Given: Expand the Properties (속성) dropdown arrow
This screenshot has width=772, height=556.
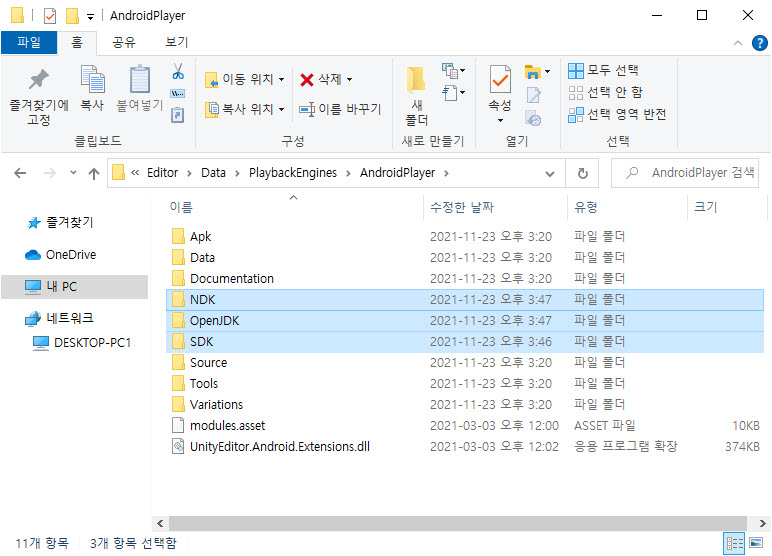Looking at the screenshot, I should click(500, 121).
